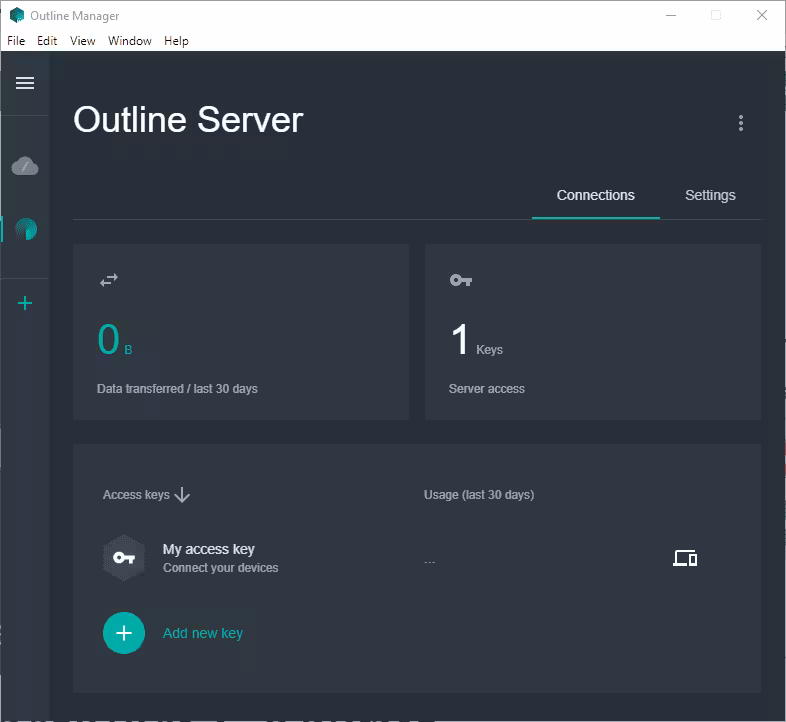Open the Edit menu
Viewport: 786px width, 722px height.
(47, 41)
